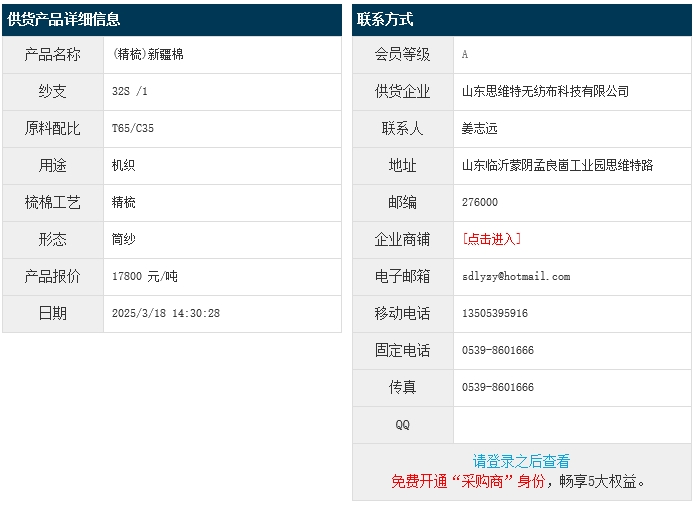
Task: Click the address 山东临沂蒙阴孟良崮工业园思维特路
Action: (557, 165)
